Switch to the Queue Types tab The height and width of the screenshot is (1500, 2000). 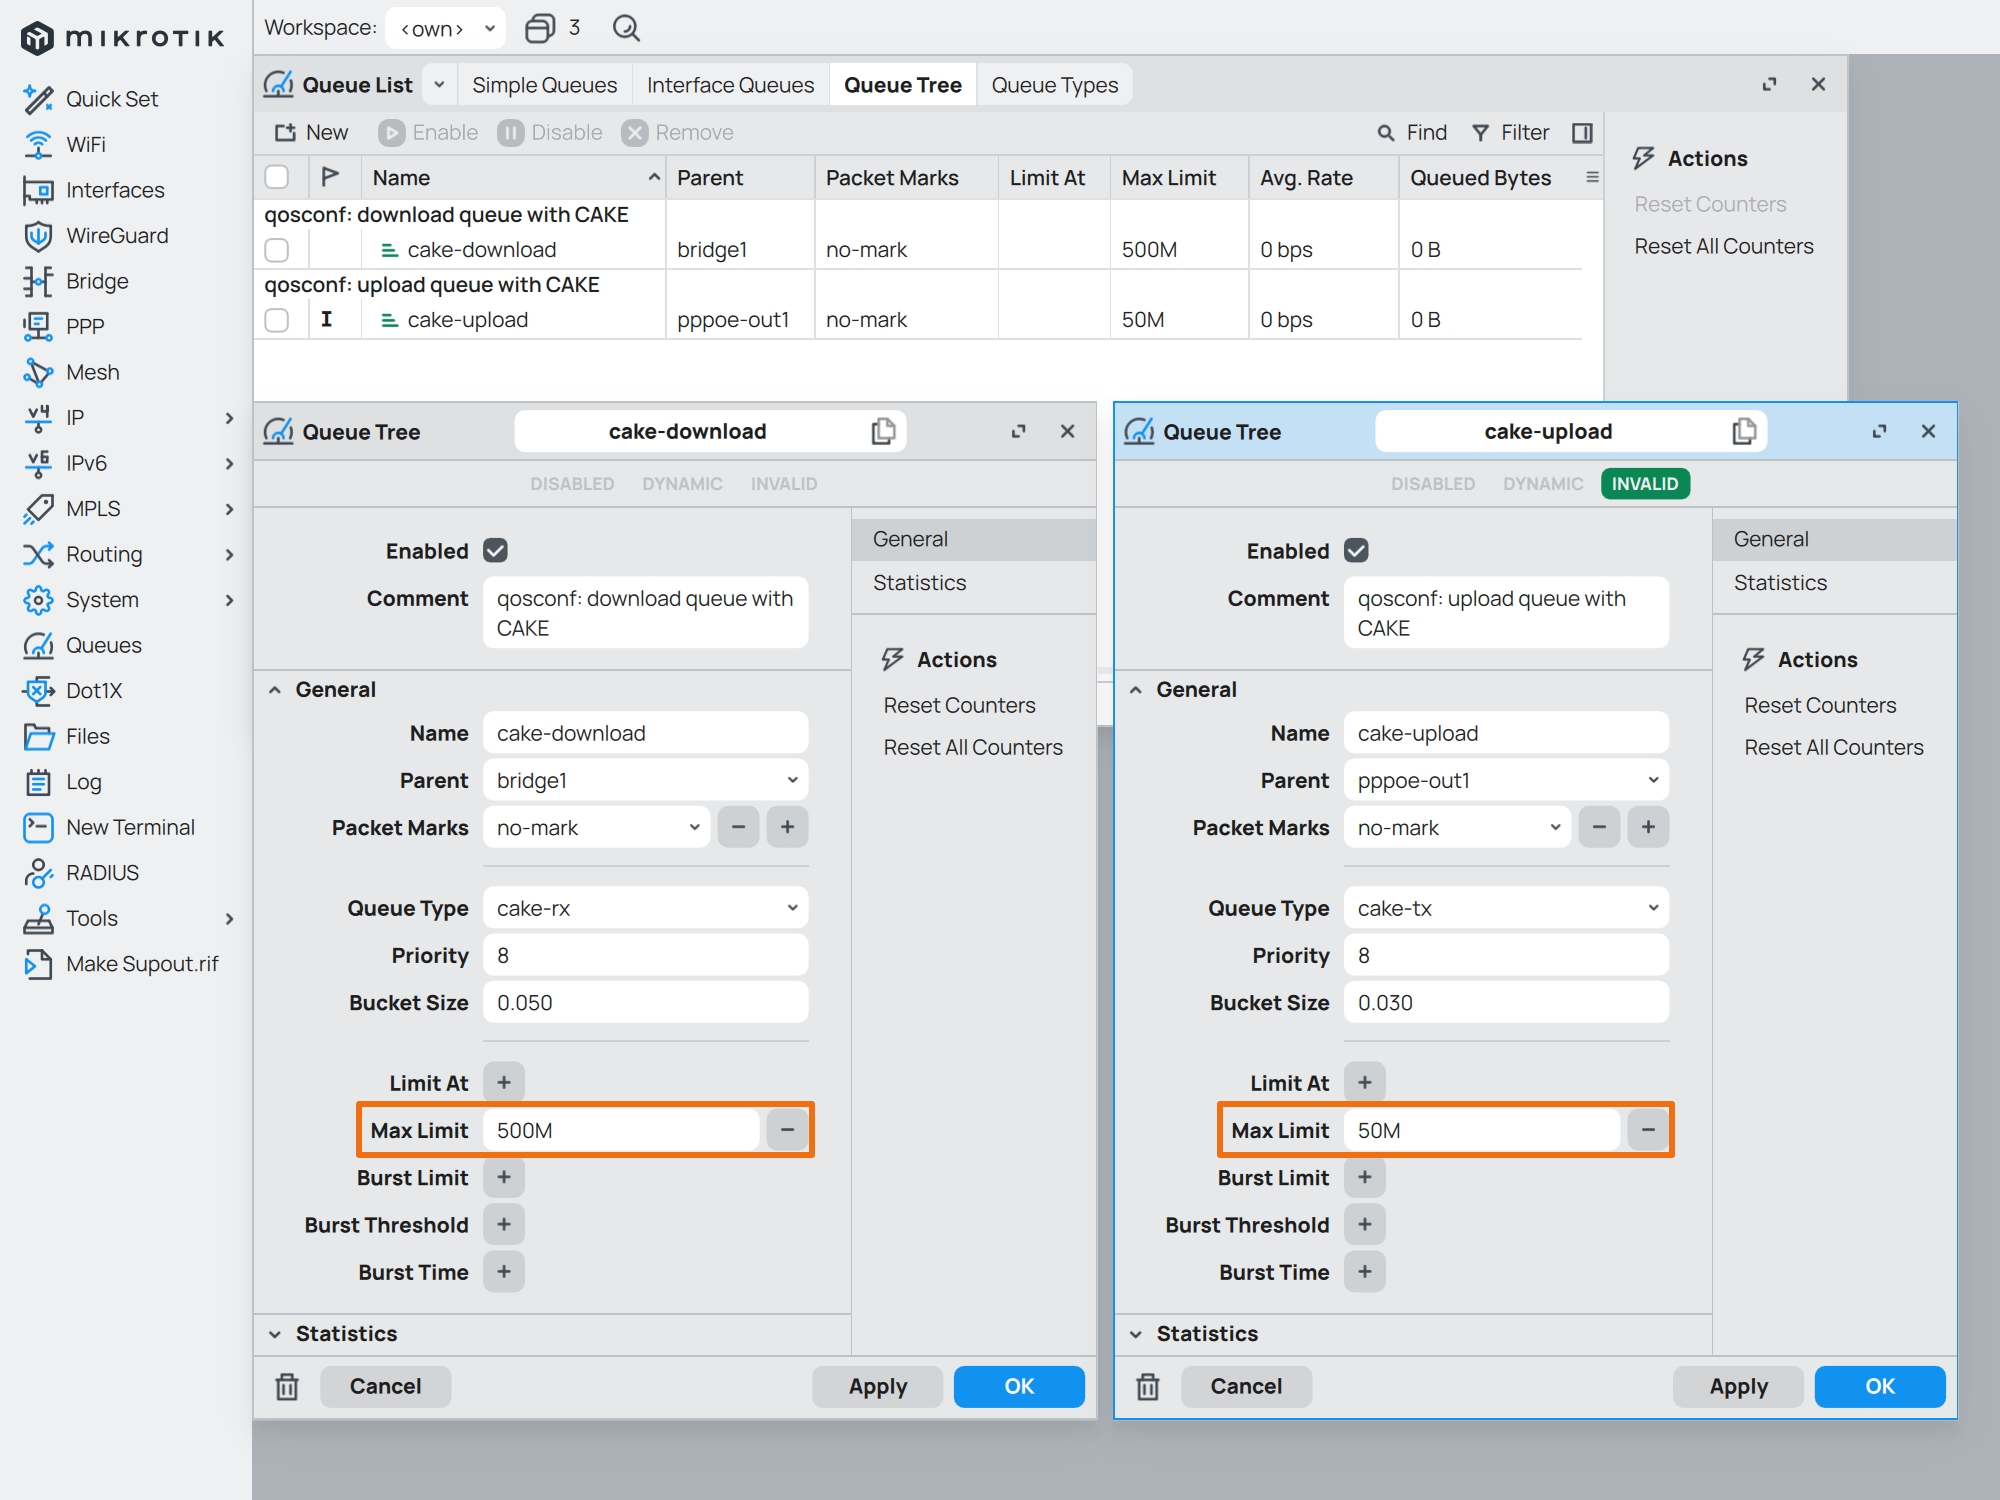click(x=1054, y=85)
